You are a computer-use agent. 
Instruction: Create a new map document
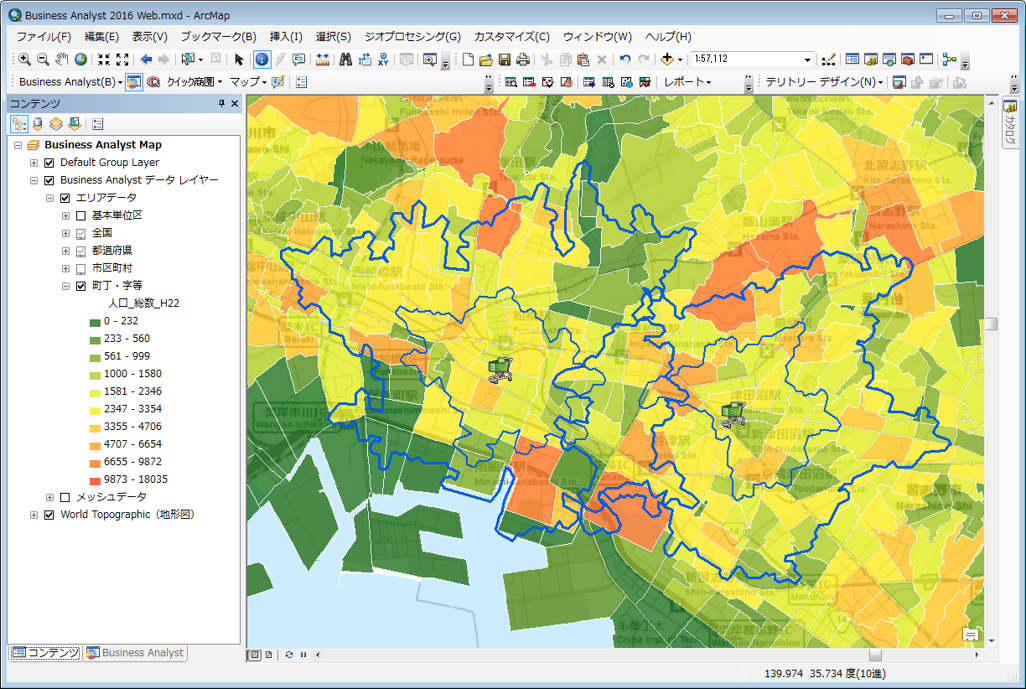click(467, 60)
